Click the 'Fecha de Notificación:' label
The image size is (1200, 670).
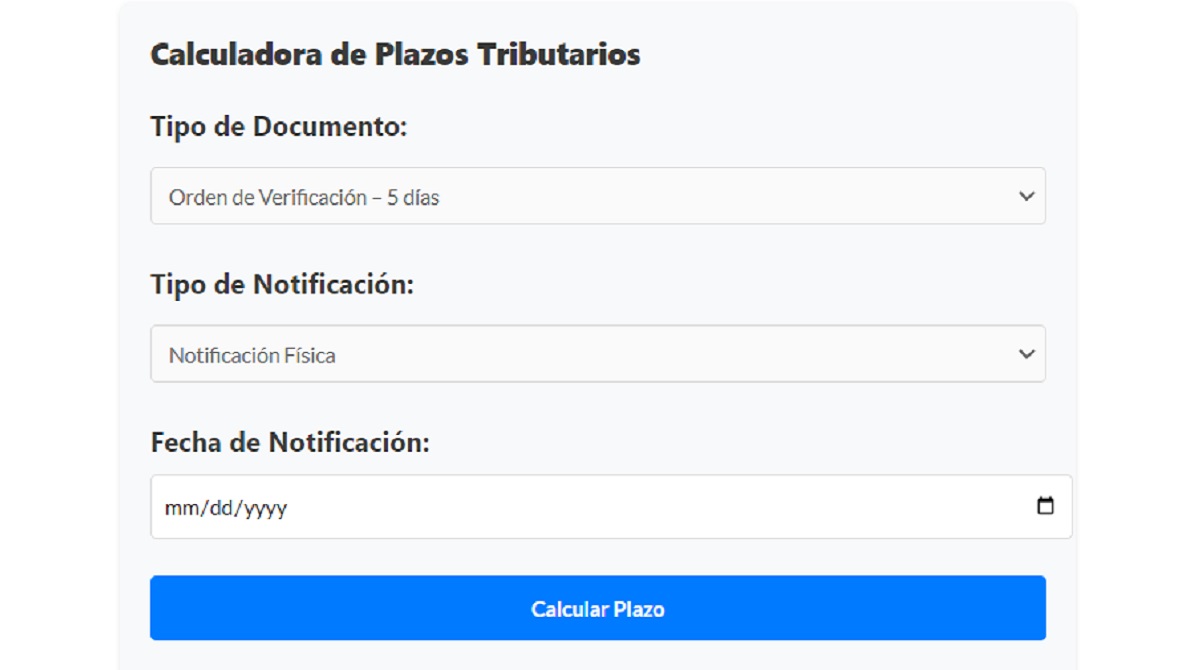(289, 442)
